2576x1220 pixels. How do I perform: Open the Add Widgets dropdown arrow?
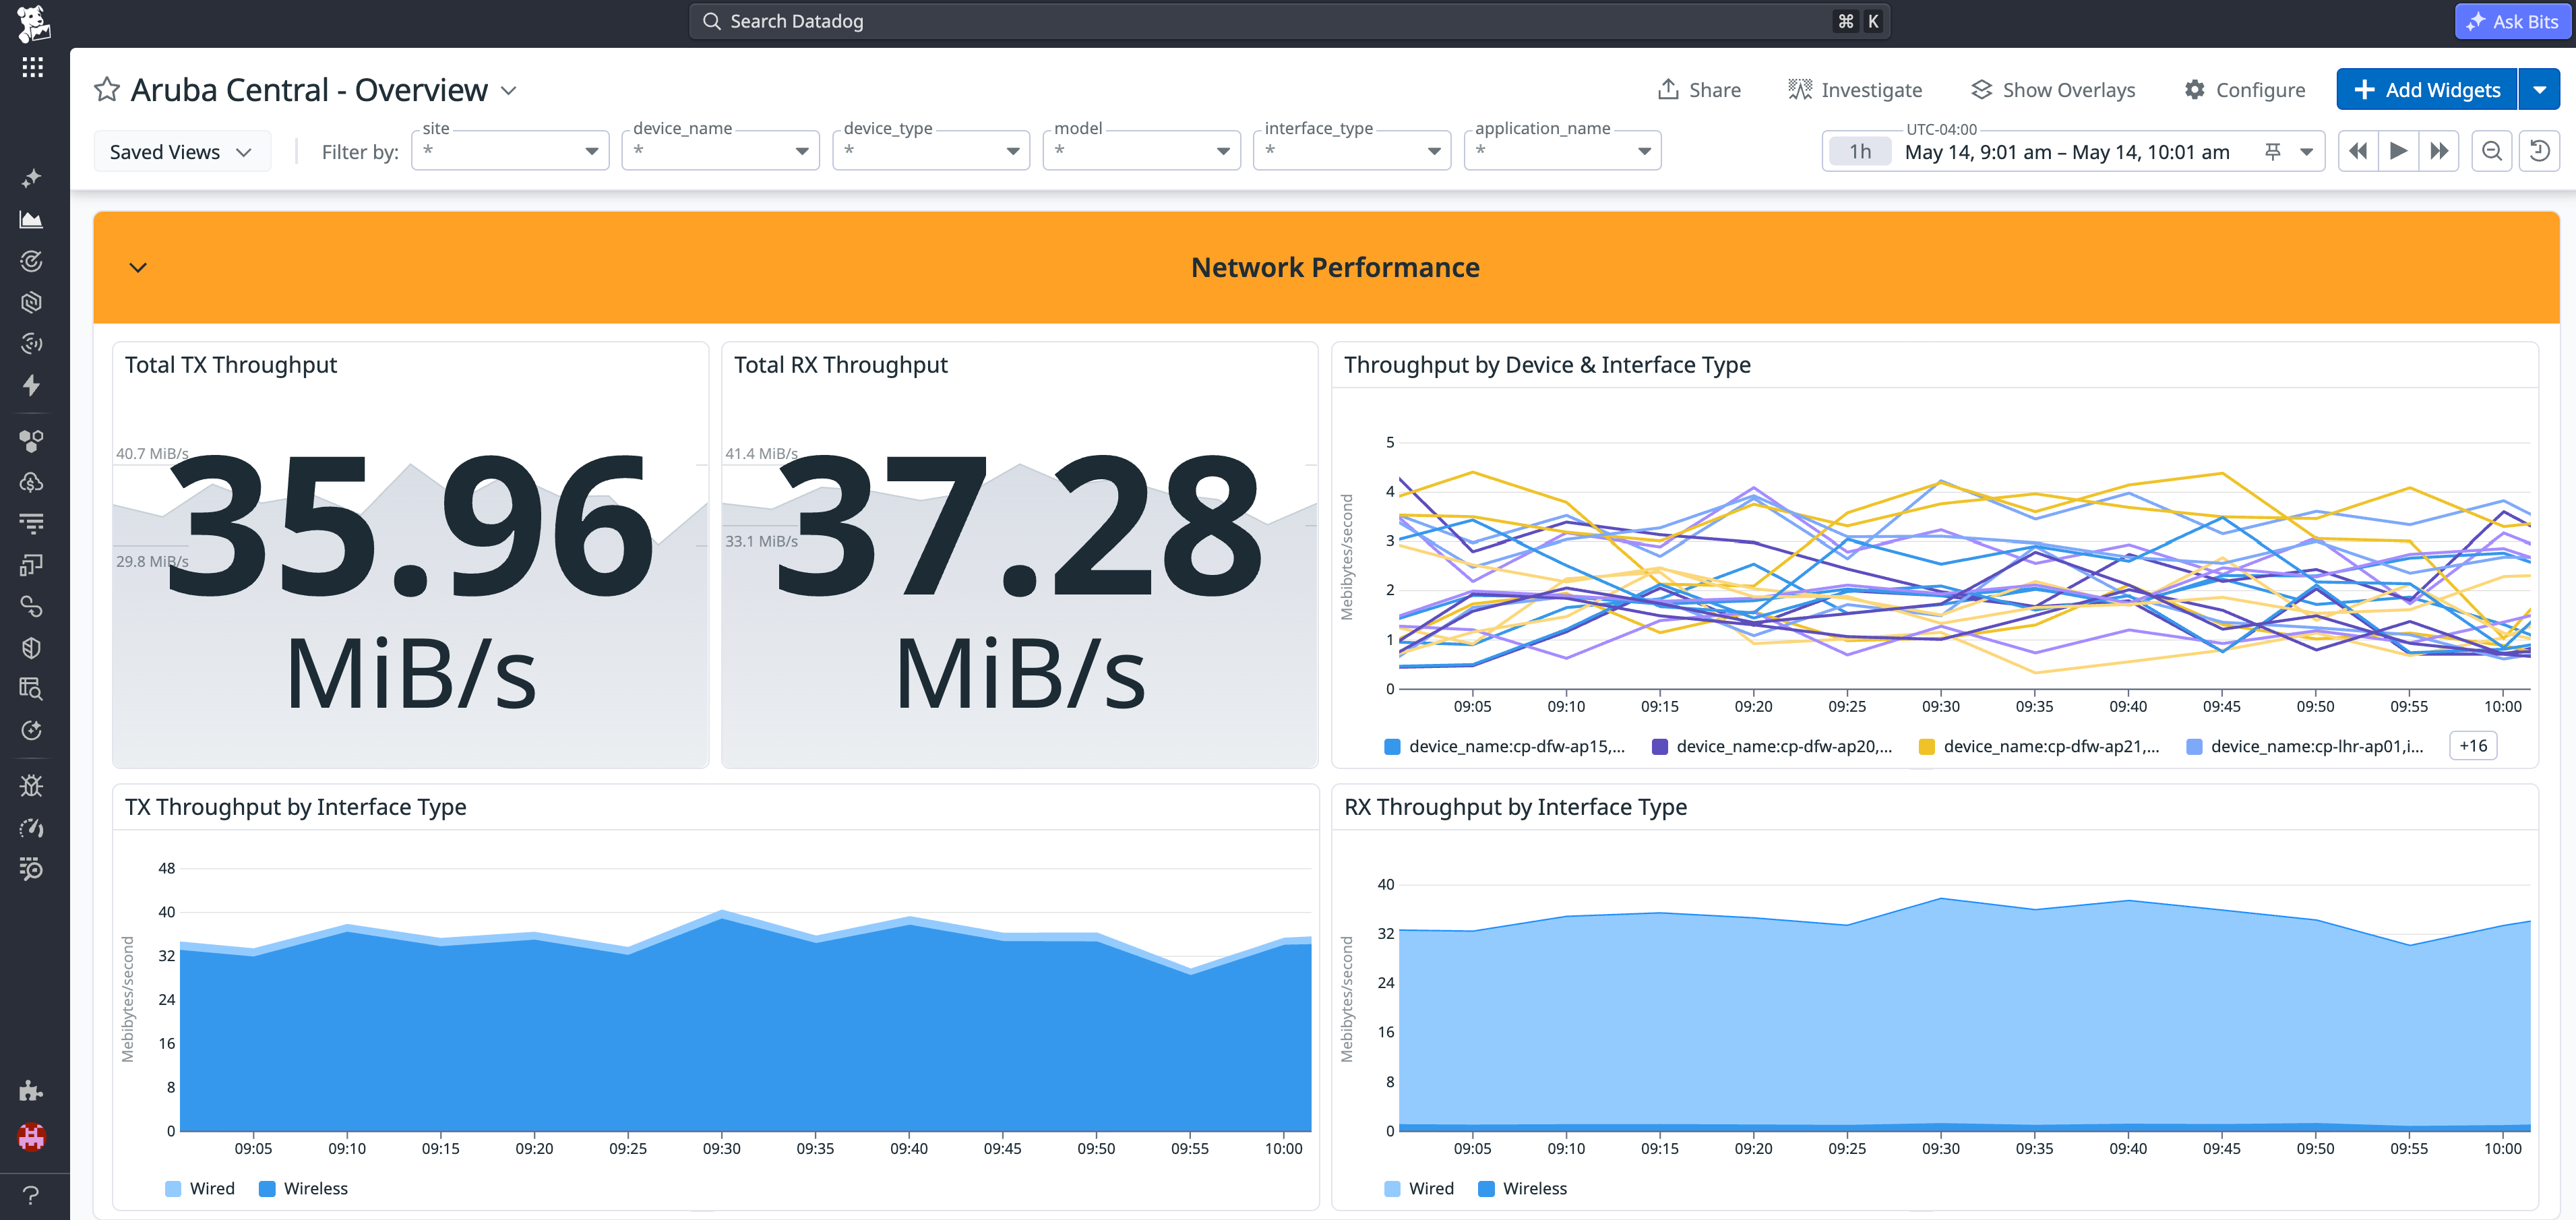click(x=2539, y=90)
